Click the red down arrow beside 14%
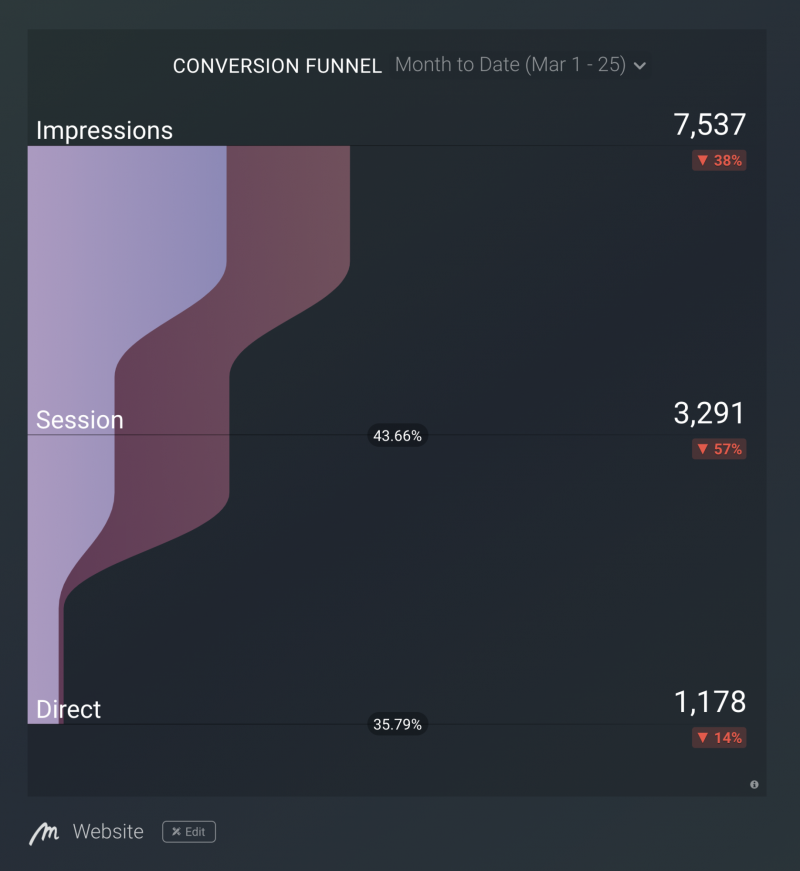 click(x=703, y=737)
